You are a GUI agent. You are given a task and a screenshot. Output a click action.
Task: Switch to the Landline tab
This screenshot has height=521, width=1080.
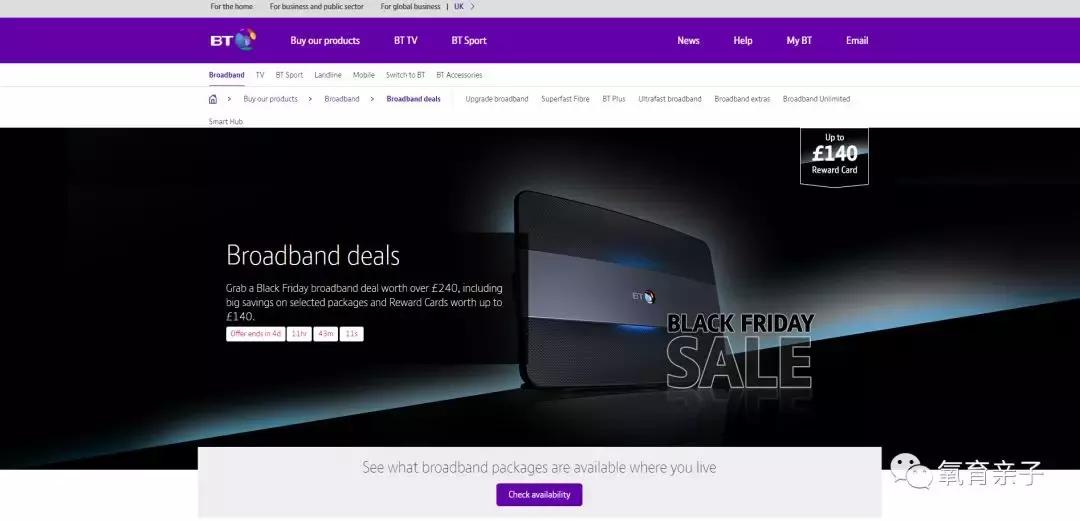[328, 75]
